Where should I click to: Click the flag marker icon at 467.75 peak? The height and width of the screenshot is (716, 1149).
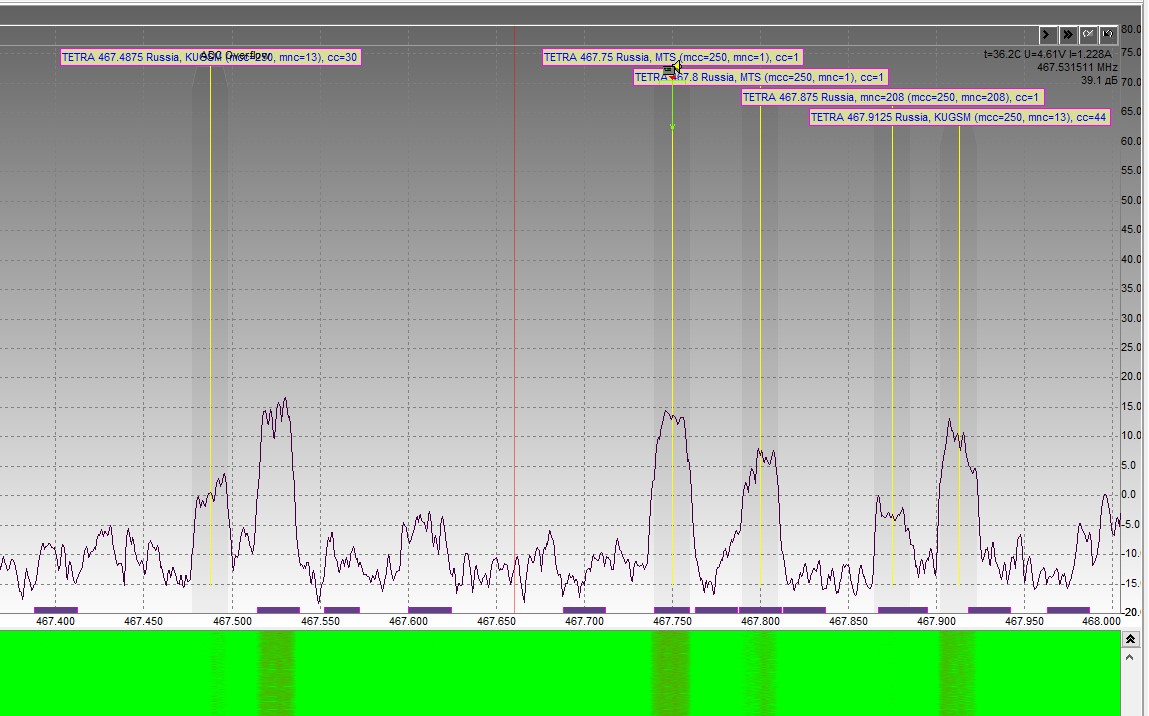click(671, 70)
